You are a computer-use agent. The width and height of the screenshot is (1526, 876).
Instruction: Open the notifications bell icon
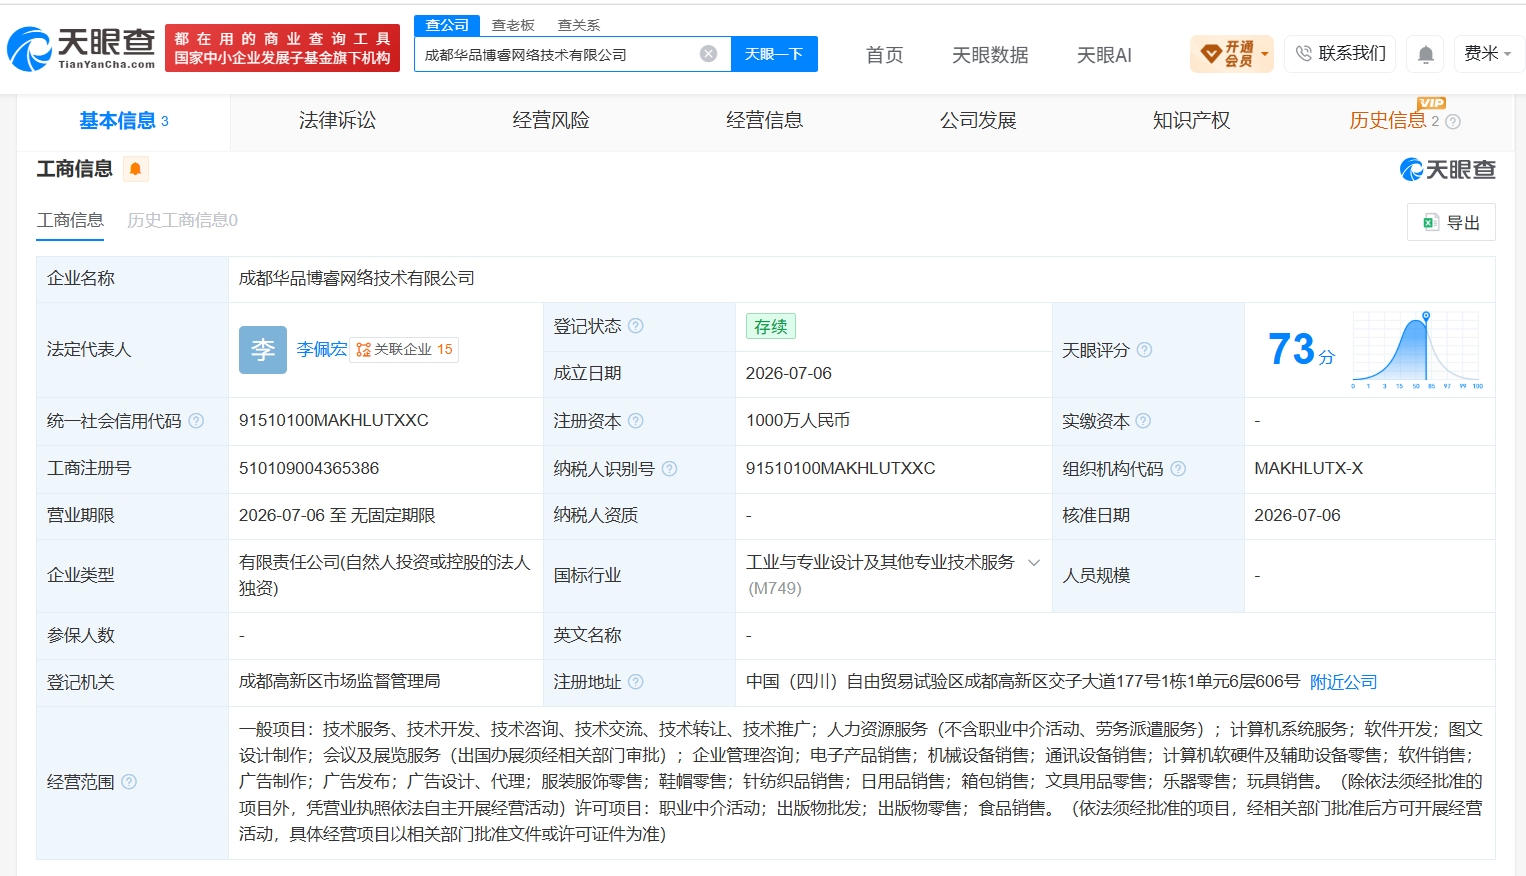[x=1426, y=54]
